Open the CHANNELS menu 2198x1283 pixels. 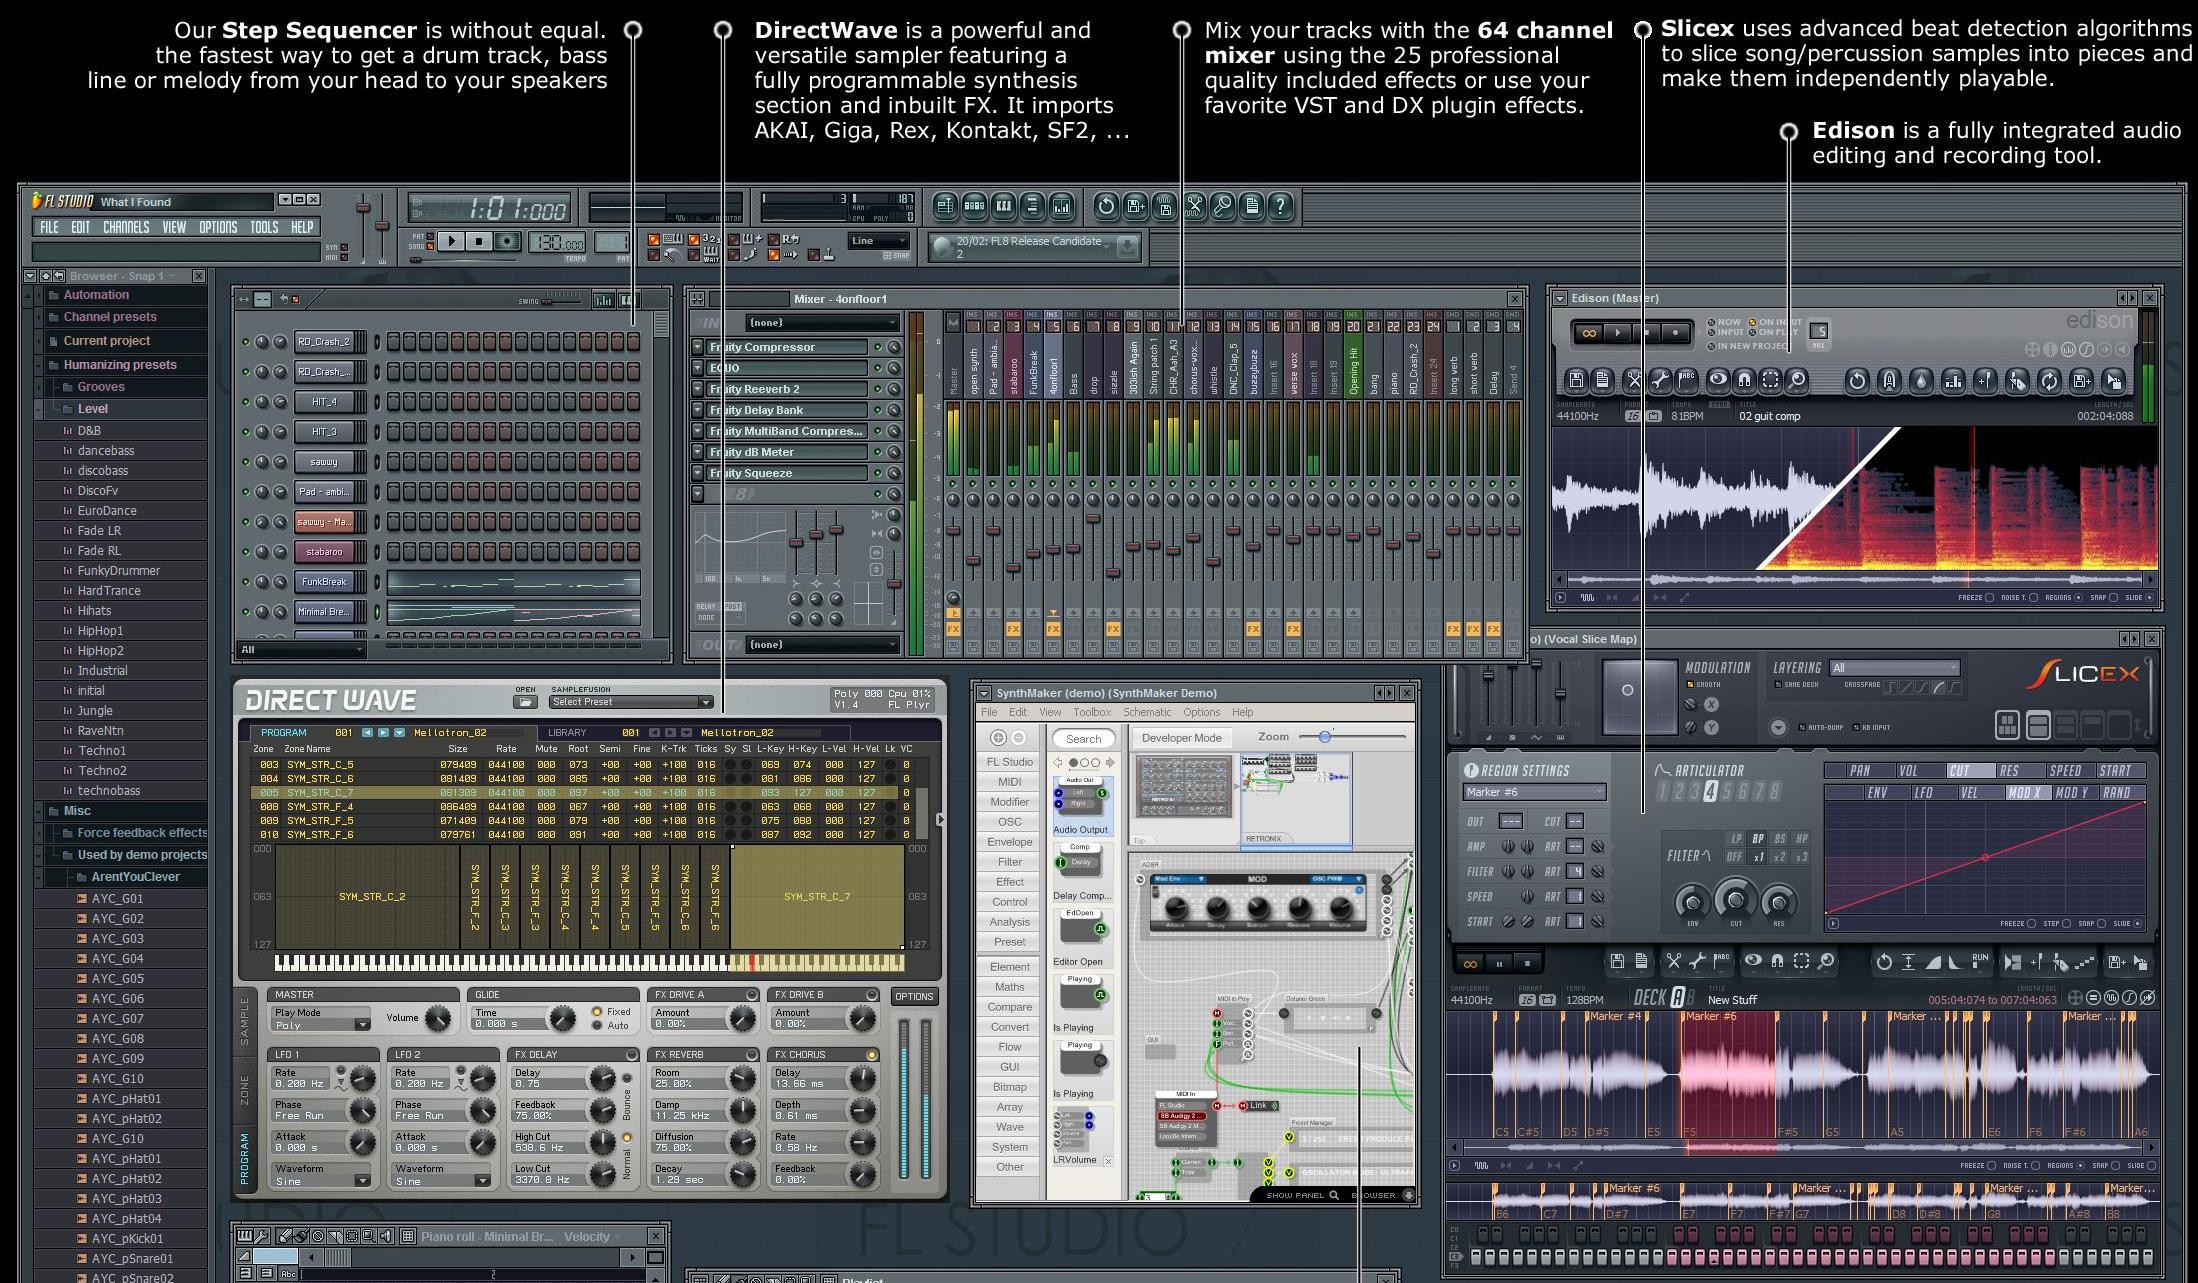[126, 227]
